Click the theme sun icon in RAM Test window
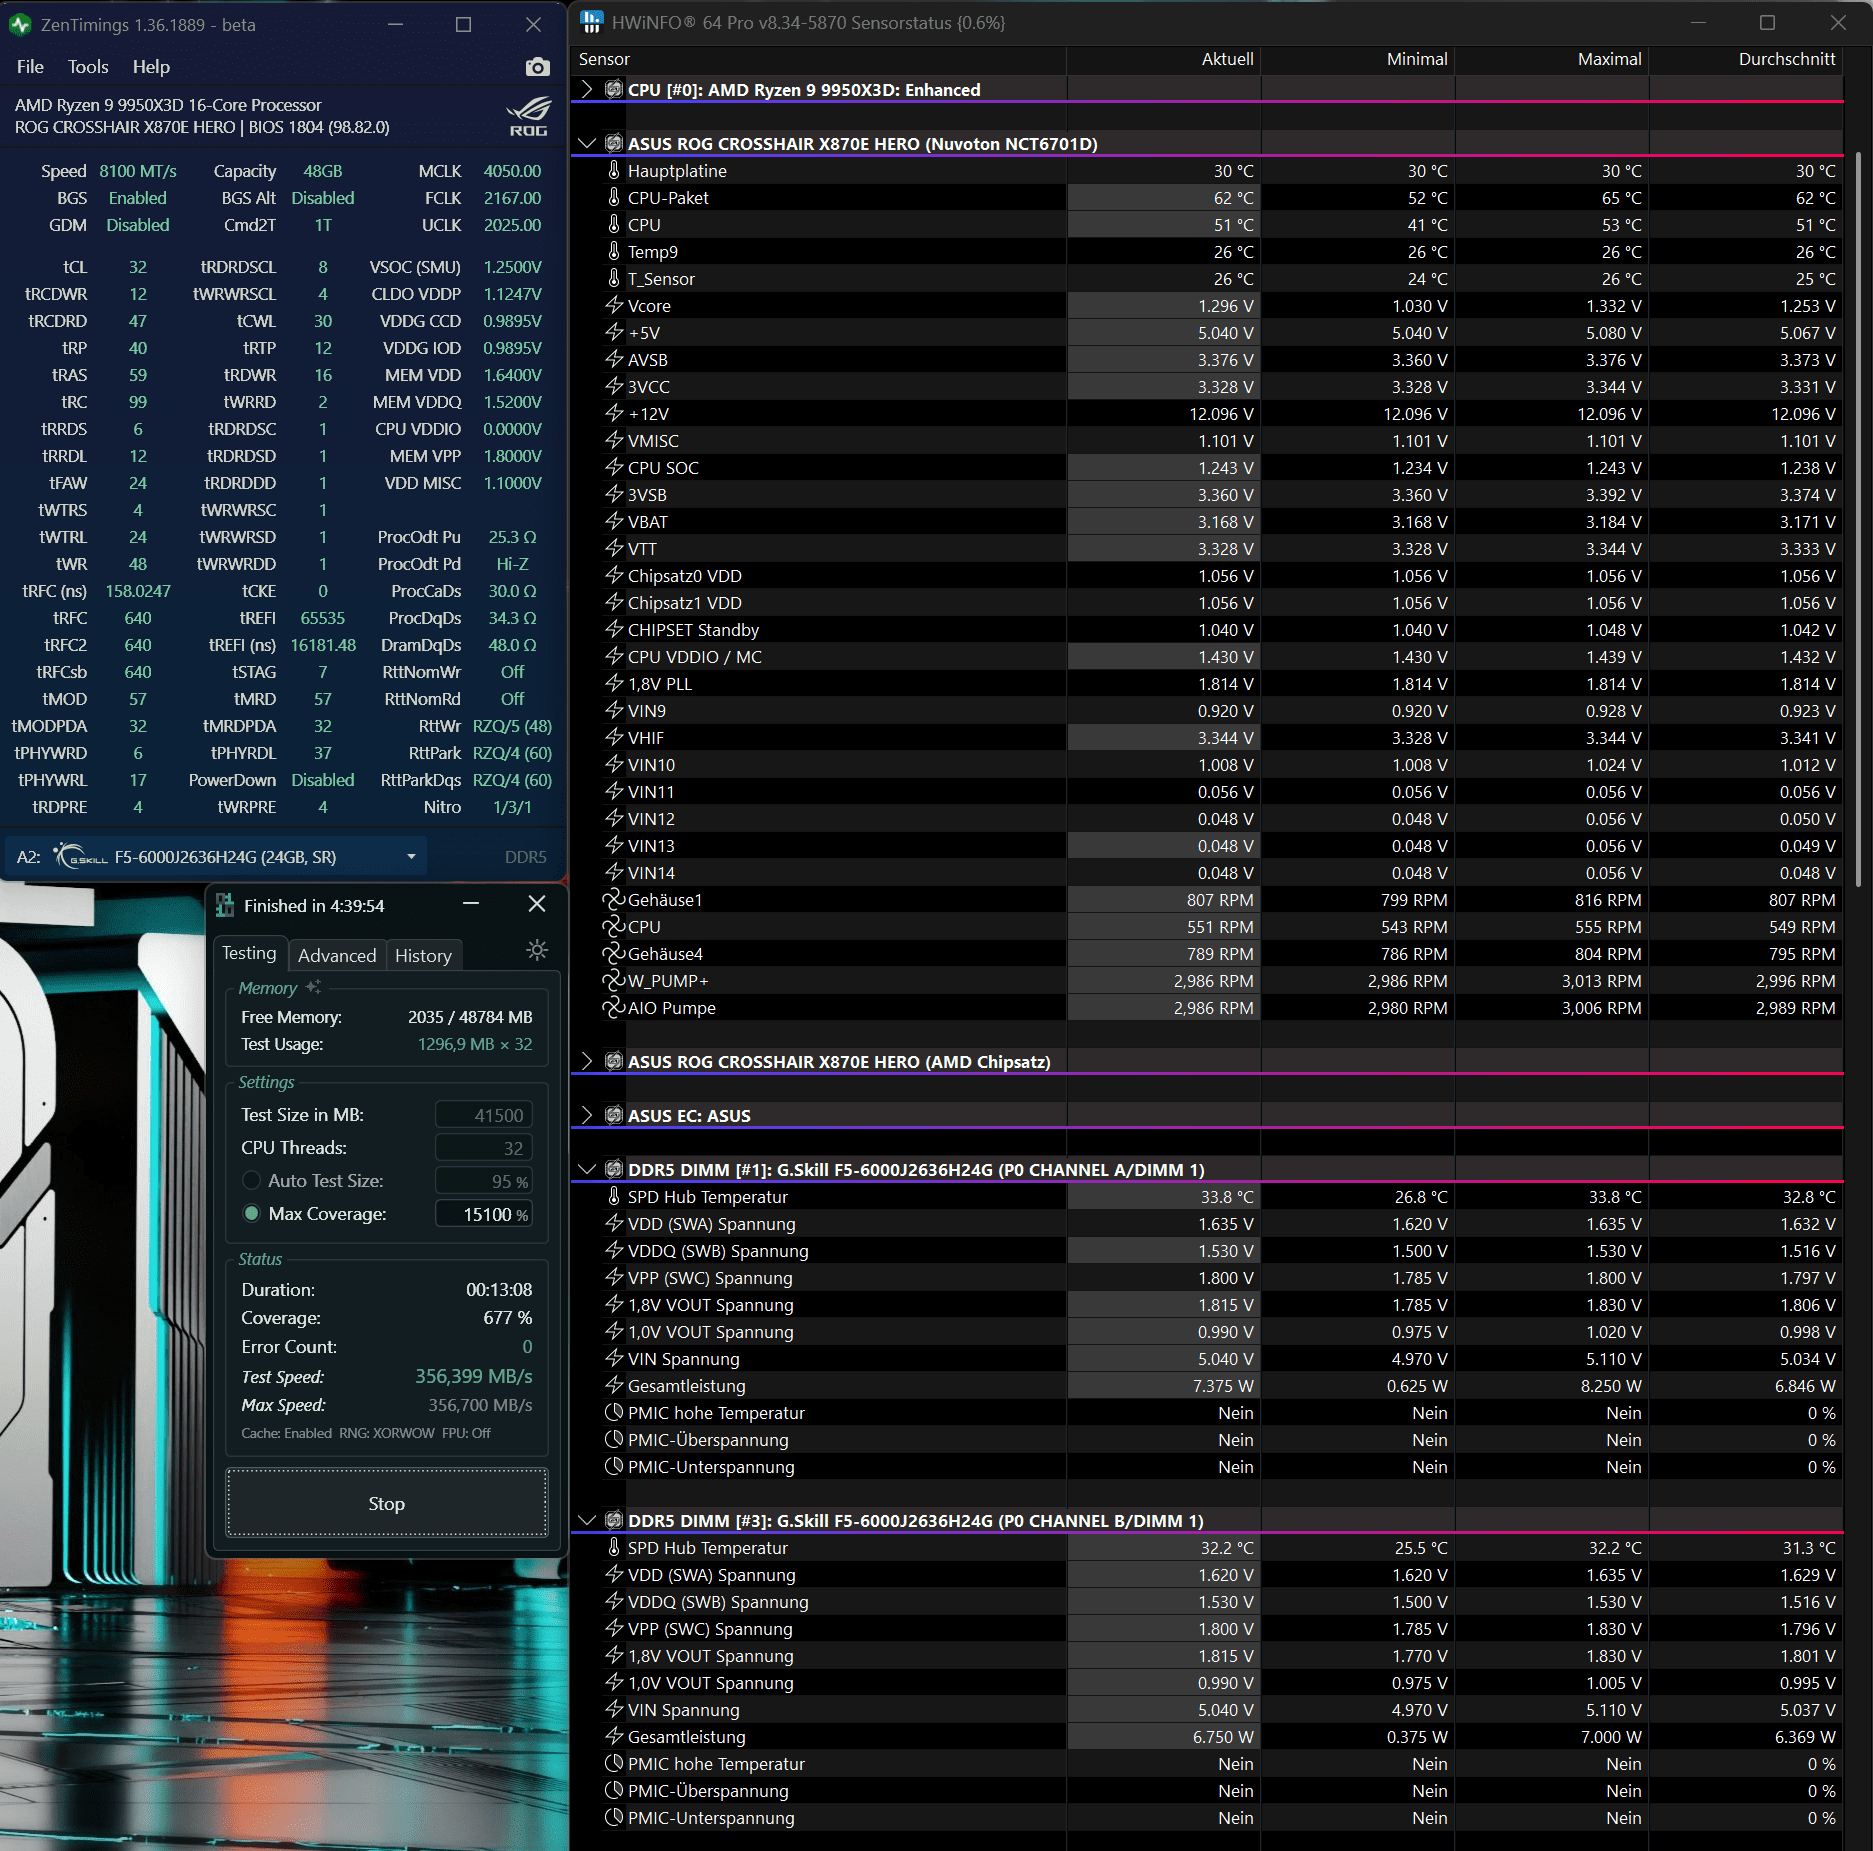This screenshot has width=1873, height=1851. pos(537,951)
